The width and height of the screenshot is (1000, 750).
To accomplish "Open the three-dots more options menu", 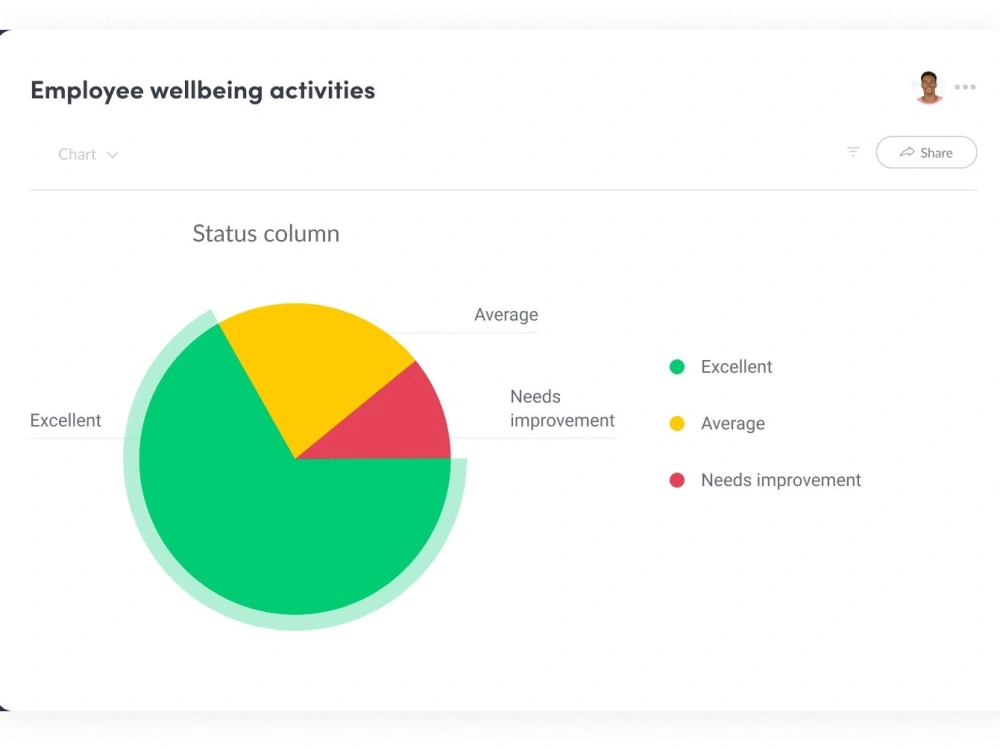I will click(965, 87).
